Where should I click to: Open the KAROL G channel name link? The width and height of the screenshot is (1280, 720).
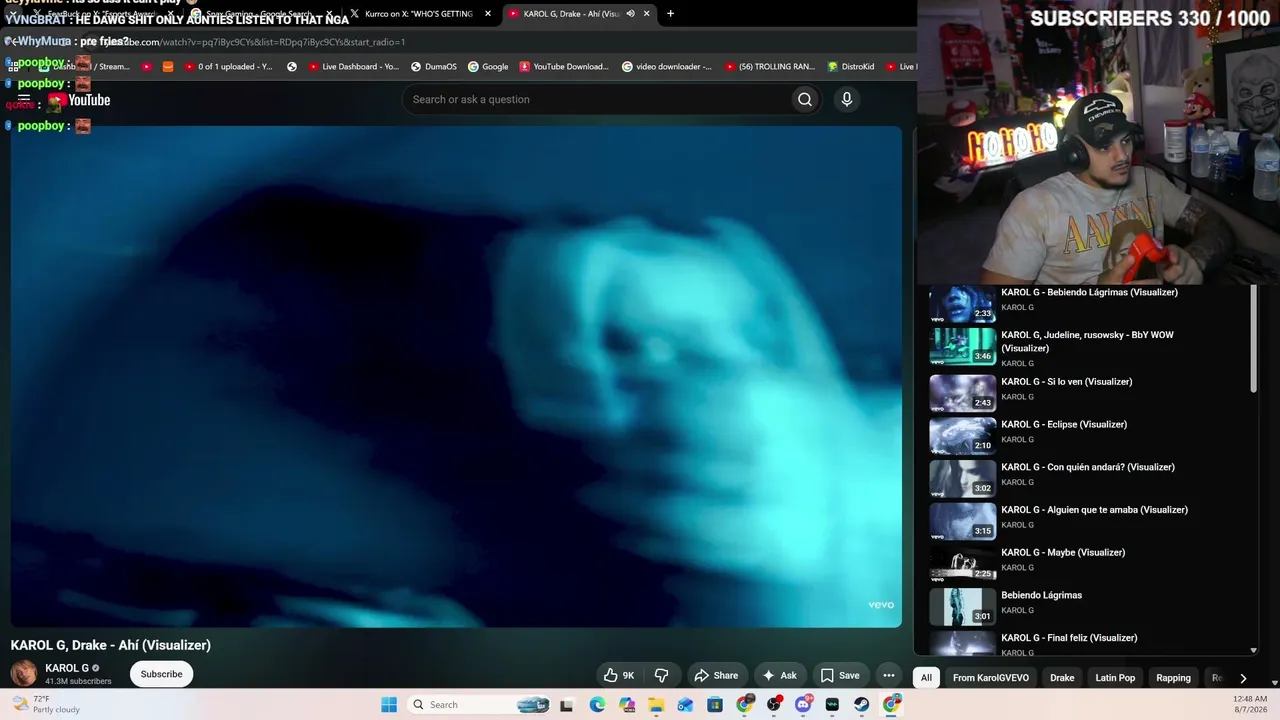pos(67,668)
